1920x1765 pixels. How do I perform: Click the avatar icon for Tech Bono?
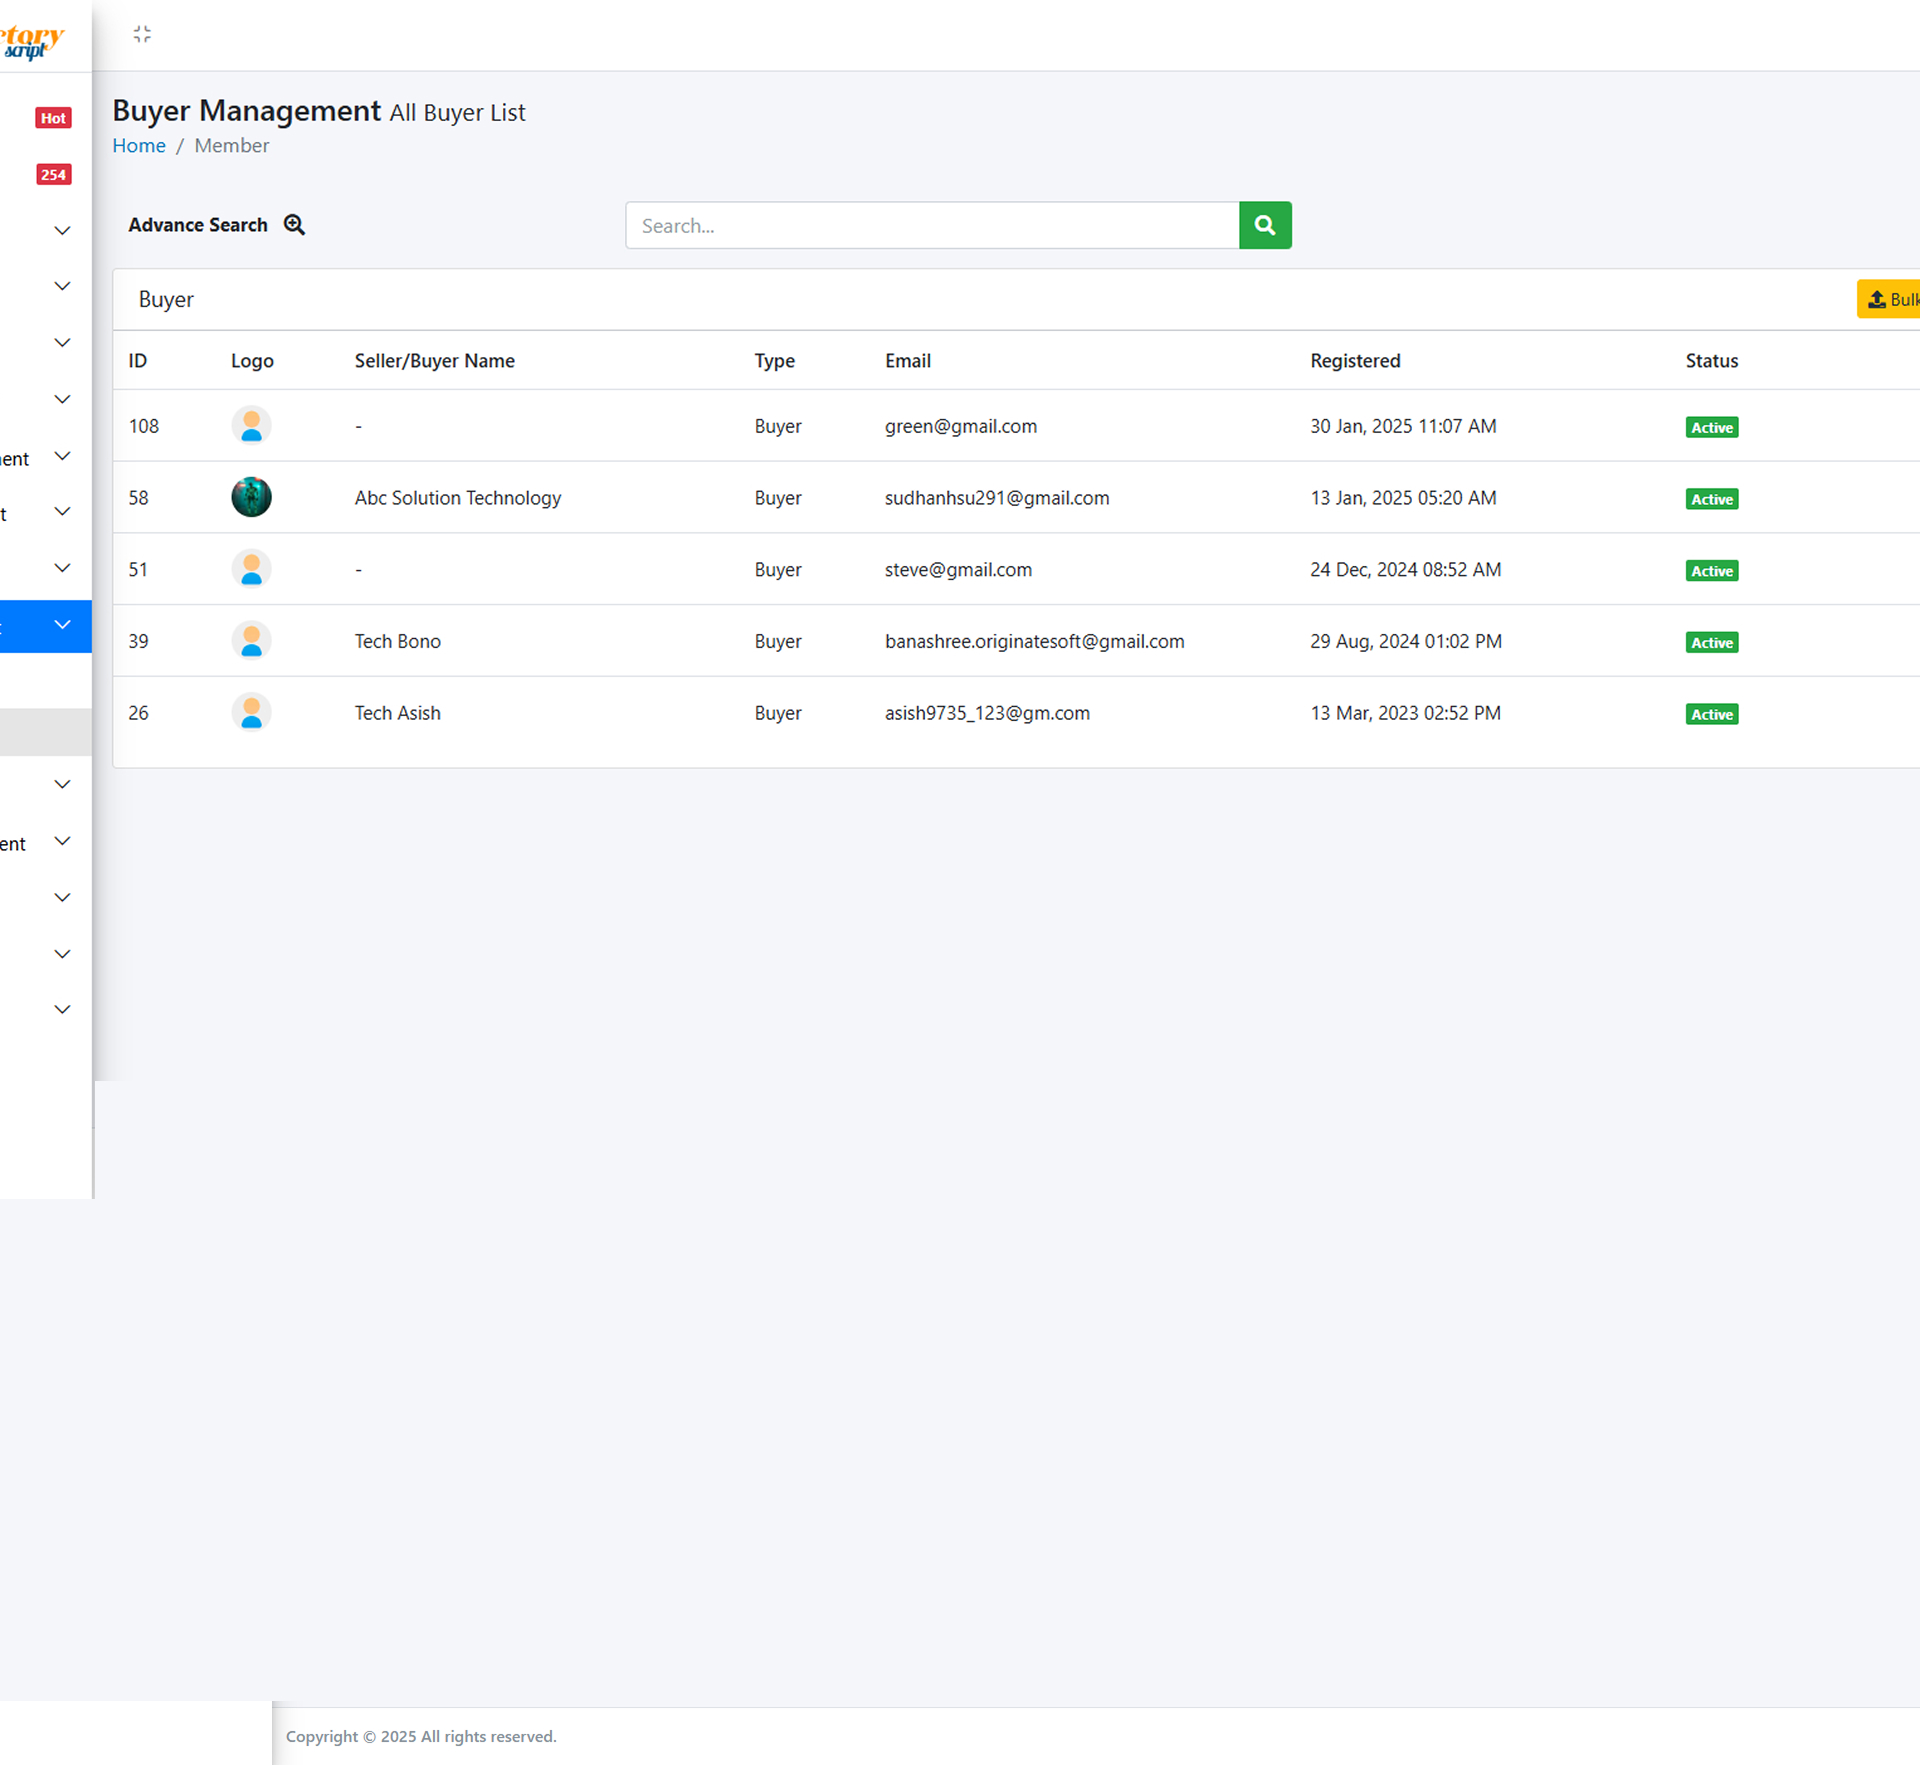coord(251,641)
